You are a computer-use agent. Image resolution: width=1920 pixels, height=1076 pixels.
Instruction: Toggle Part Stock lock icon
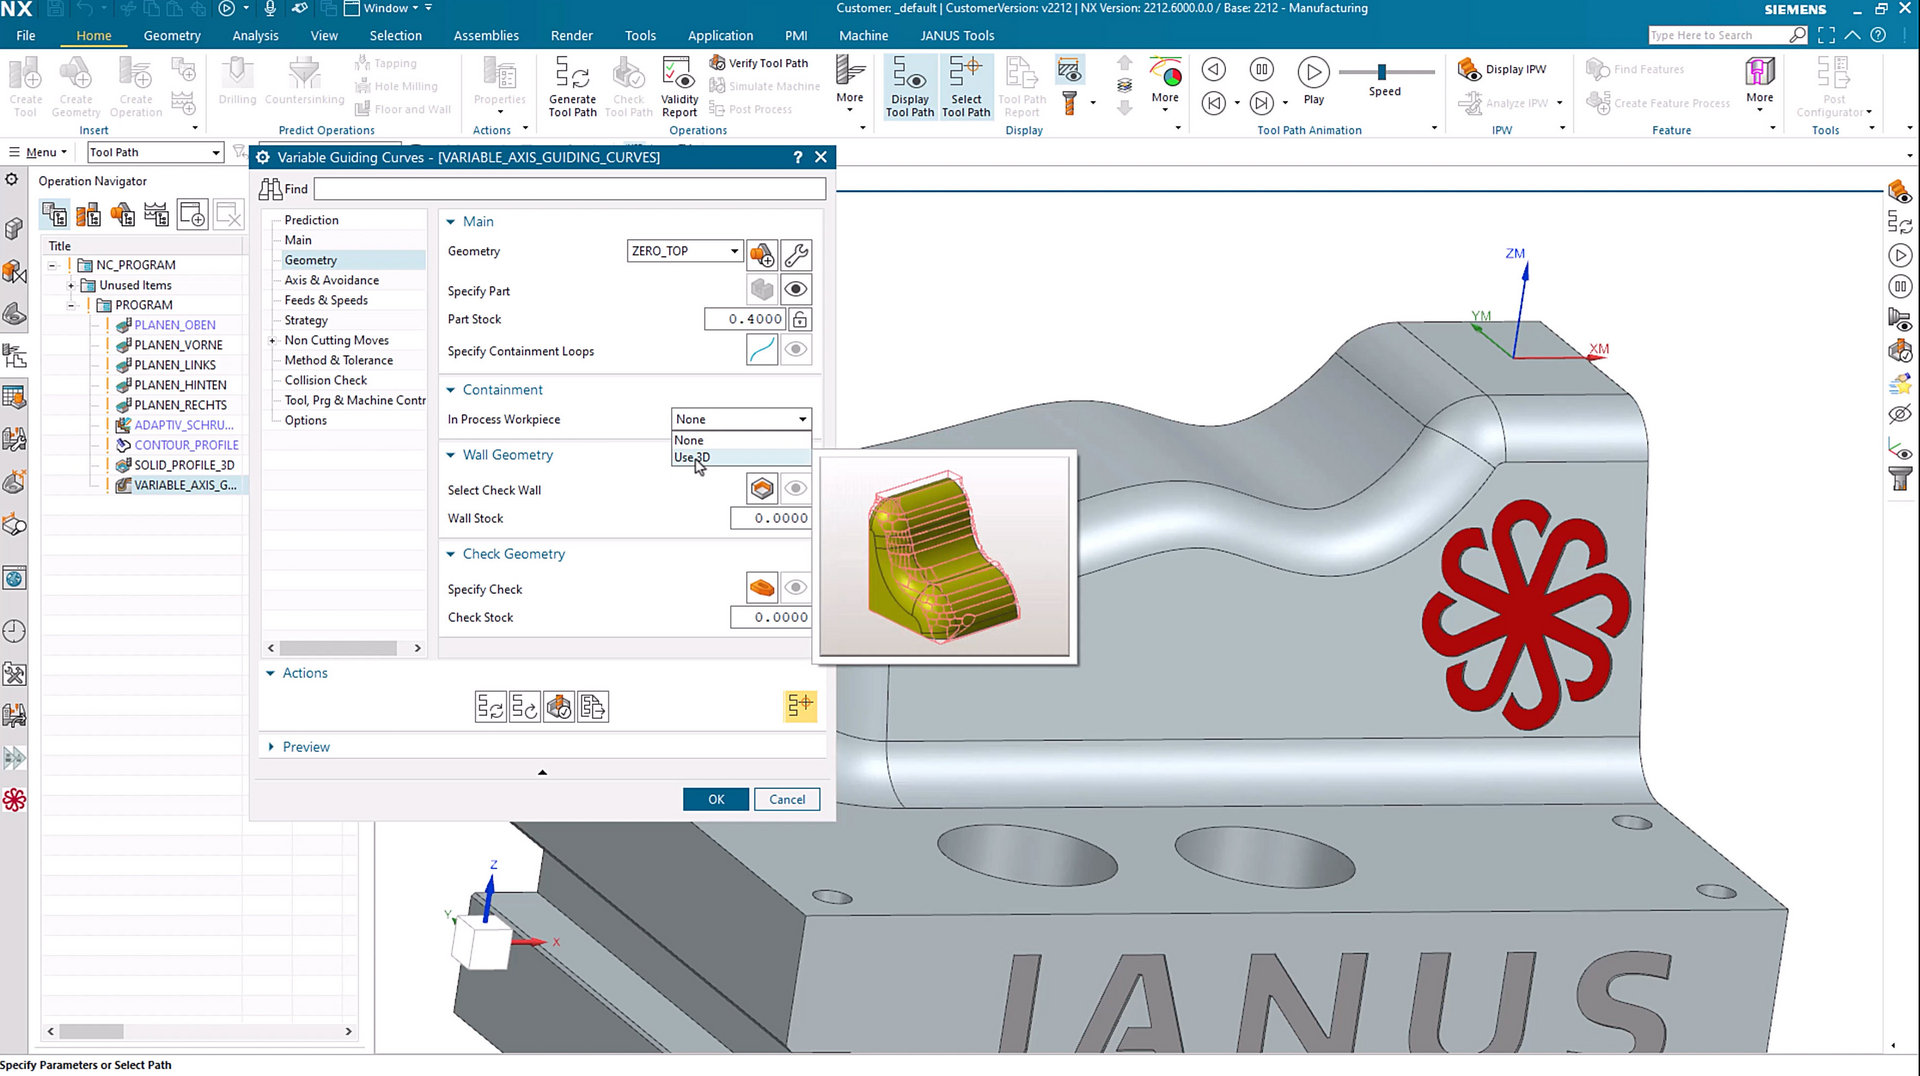click(x=800, y=319)
